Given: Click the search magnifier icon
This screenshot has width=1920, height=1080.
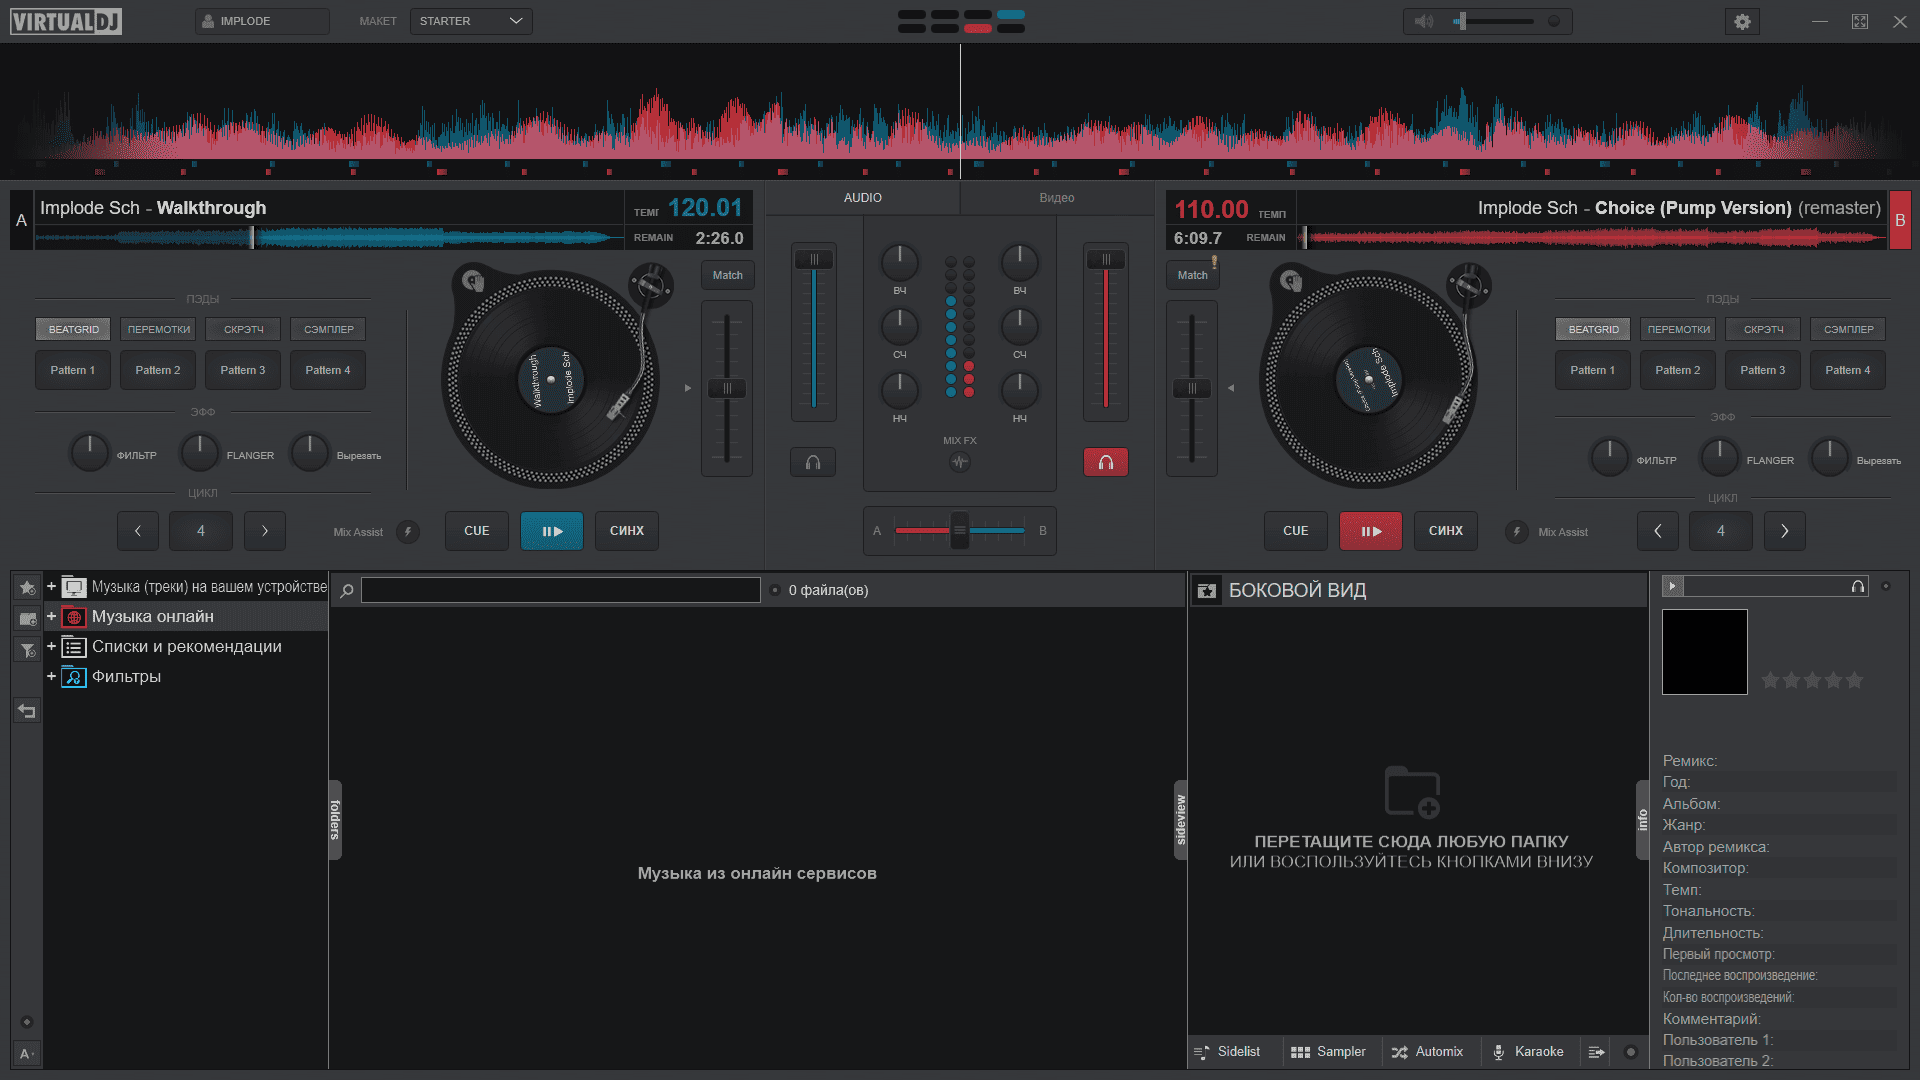Looking at the screenshot, I should (347, 591).
